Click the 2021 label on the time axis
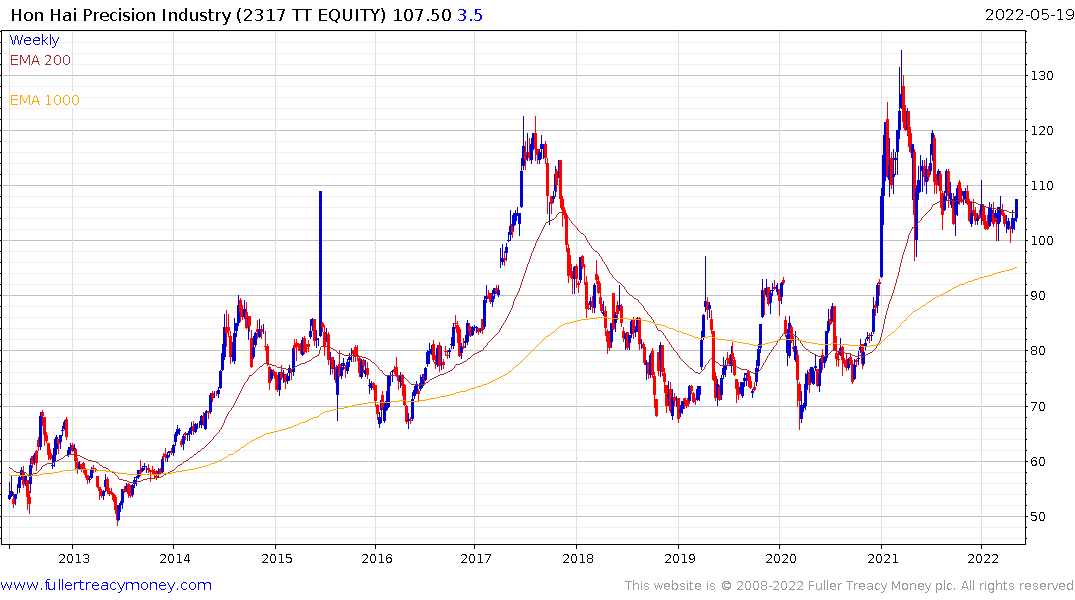The image size is (1075, 600). 882,558
